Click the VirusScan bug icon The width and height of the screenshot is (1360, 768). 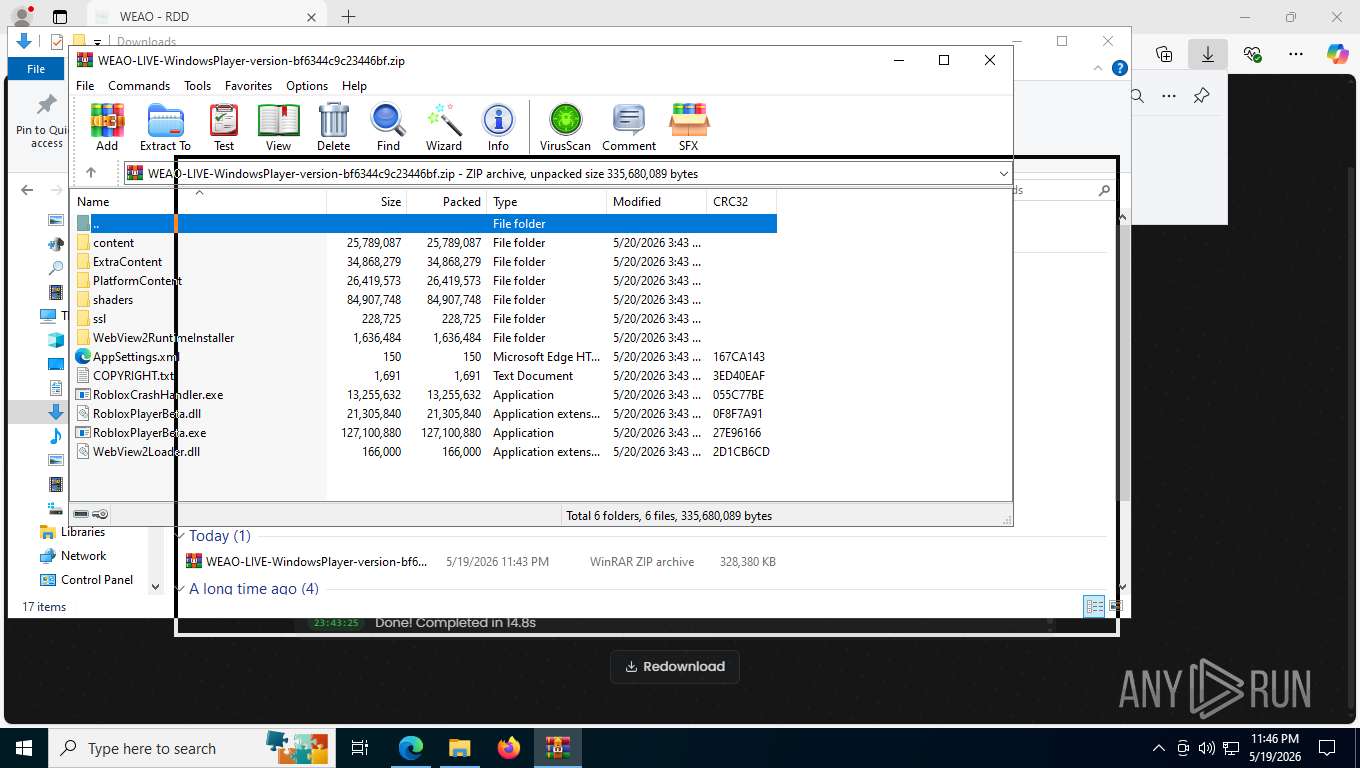pos(565,127)
